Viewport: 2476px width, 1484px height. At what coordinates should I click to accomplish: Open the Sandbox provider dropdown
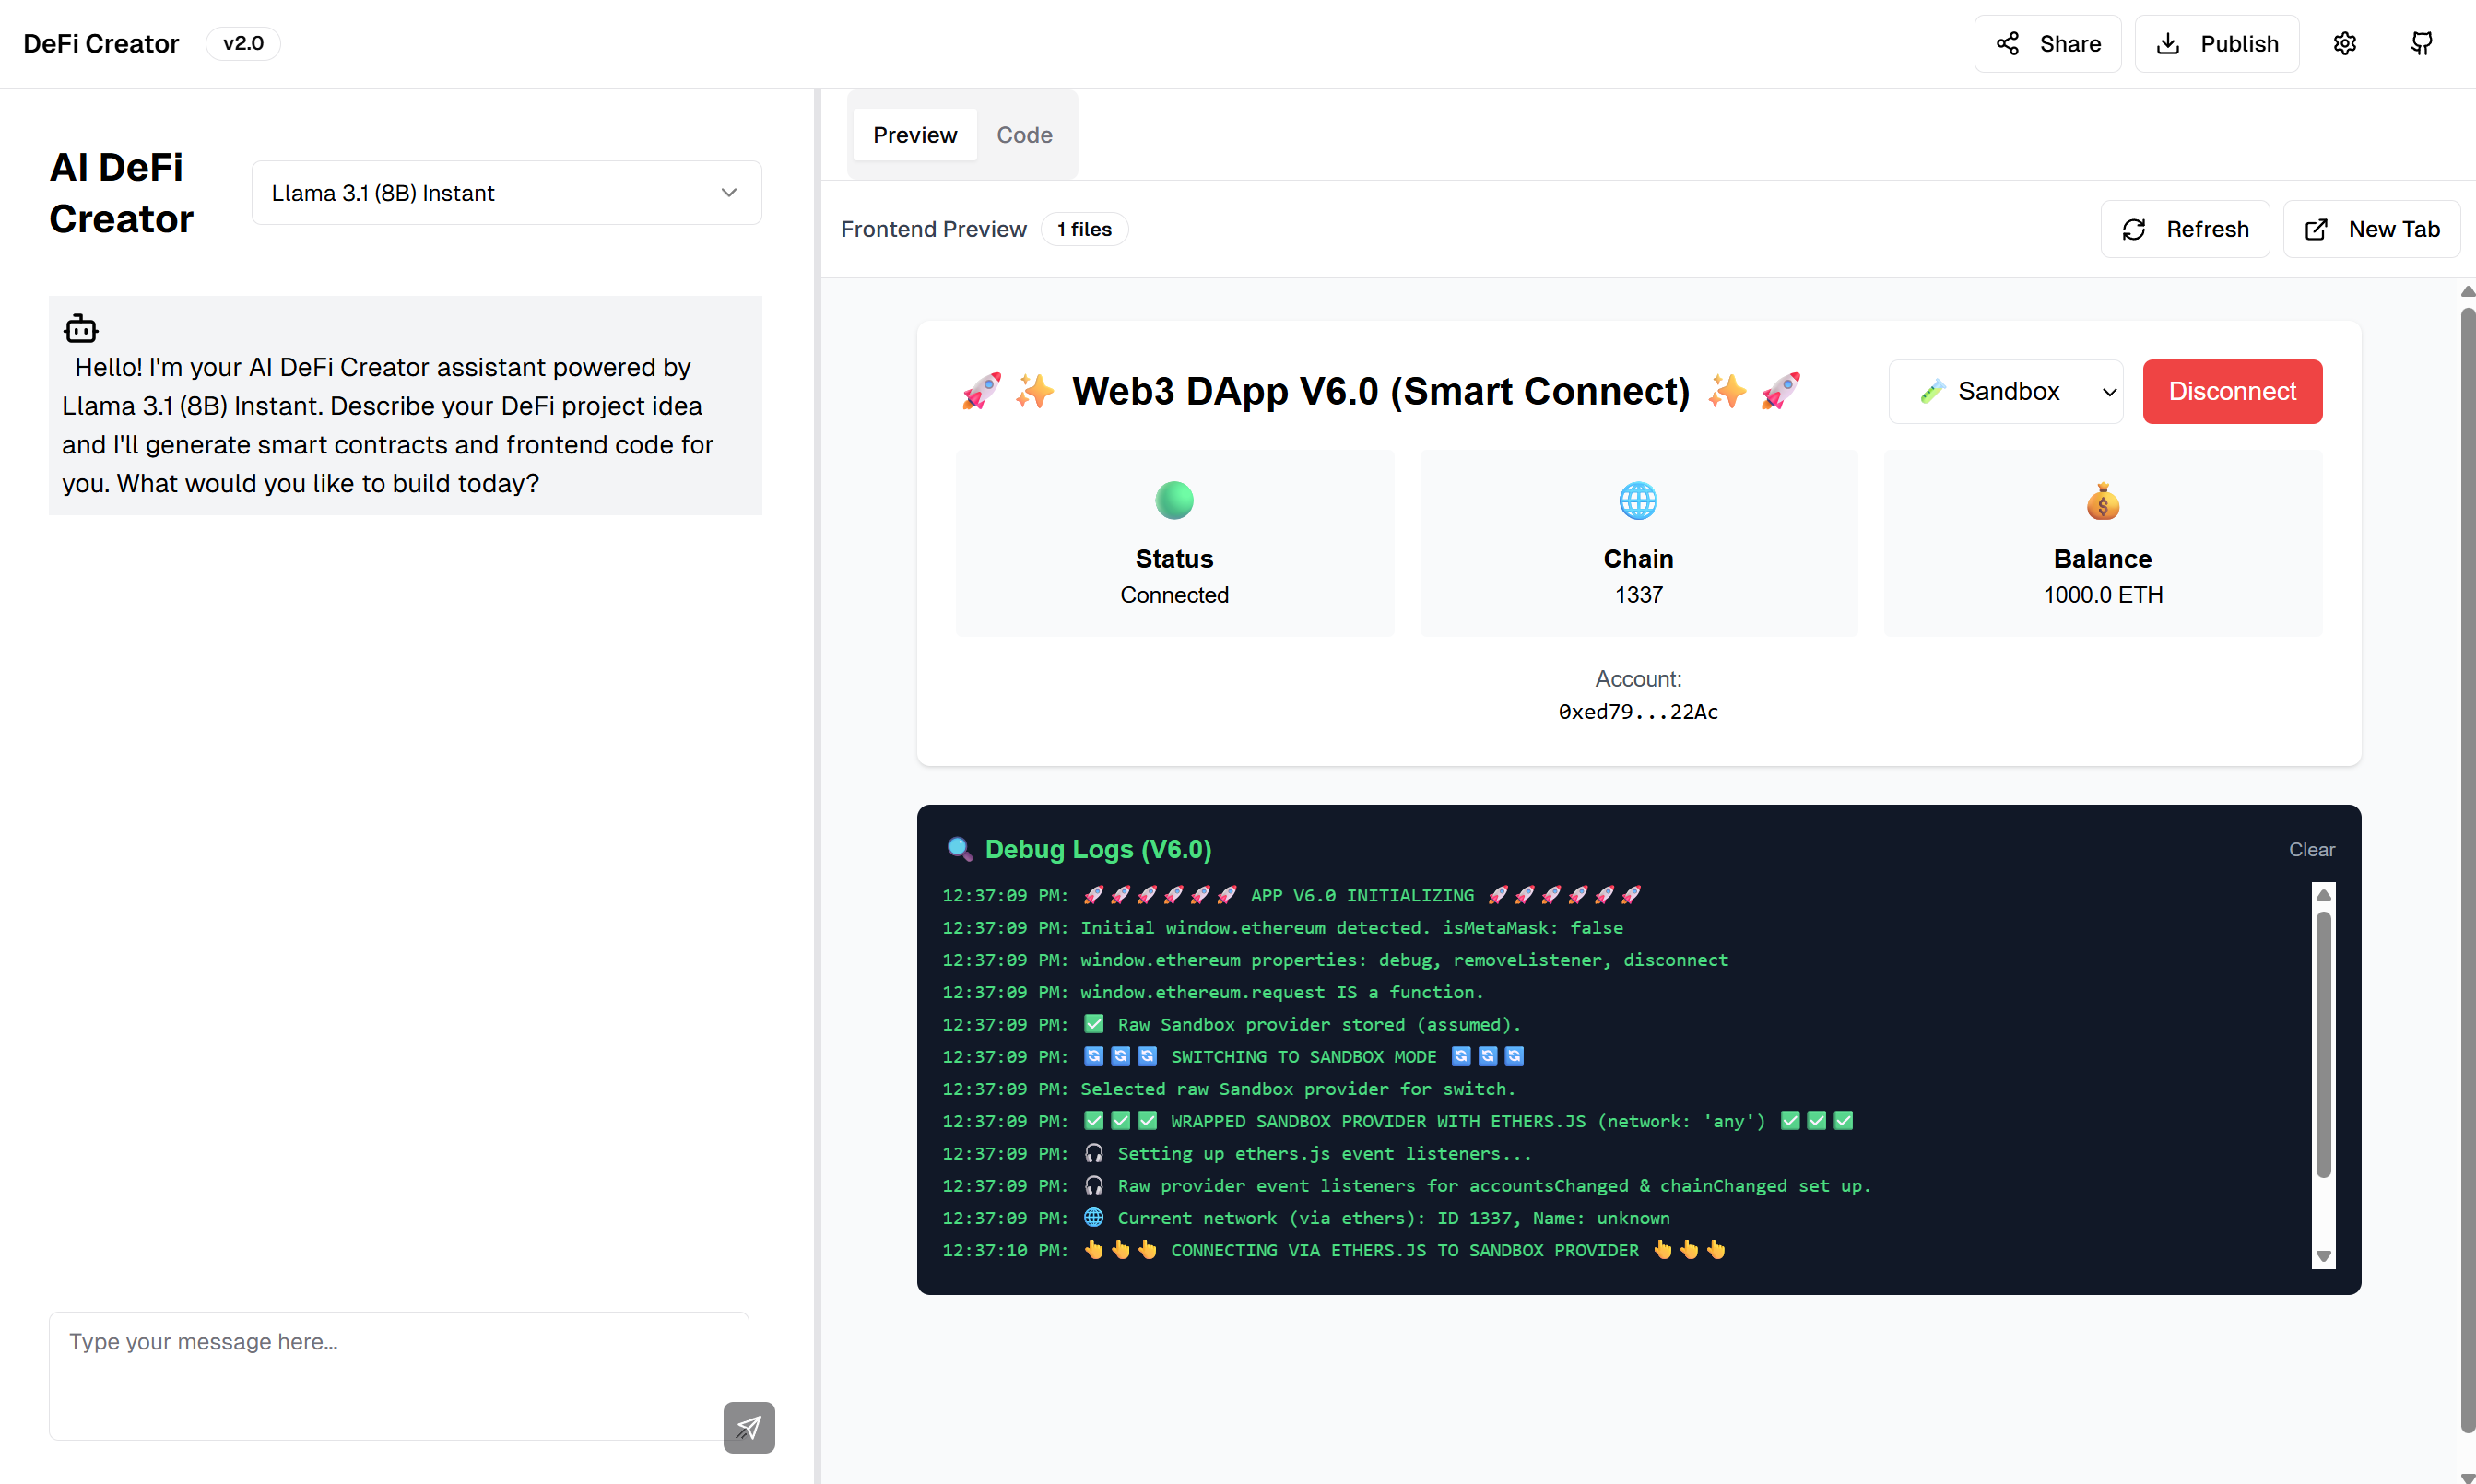click(2006, 391)
